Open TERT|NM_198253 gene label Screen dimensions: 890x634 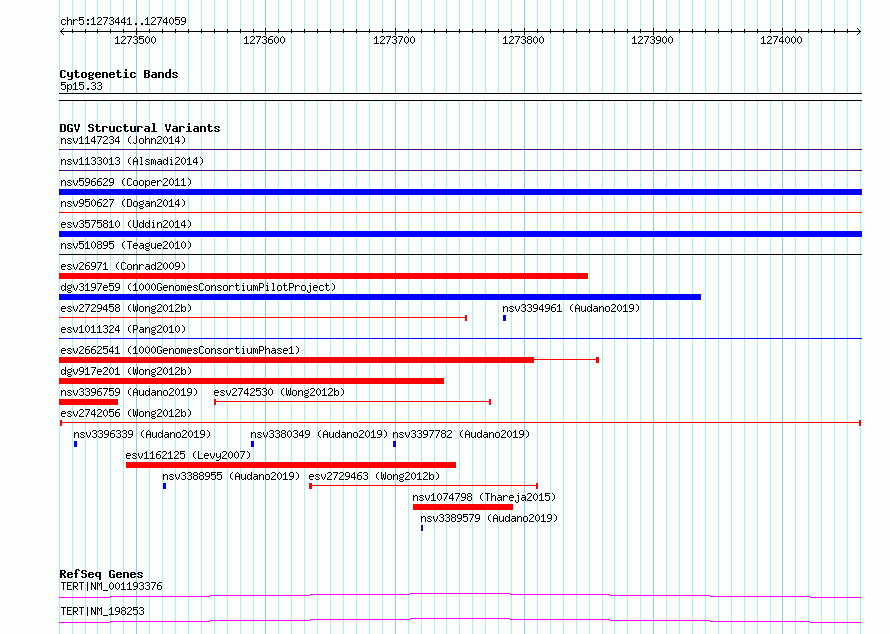pyautogui.click(x=102, y=611)
